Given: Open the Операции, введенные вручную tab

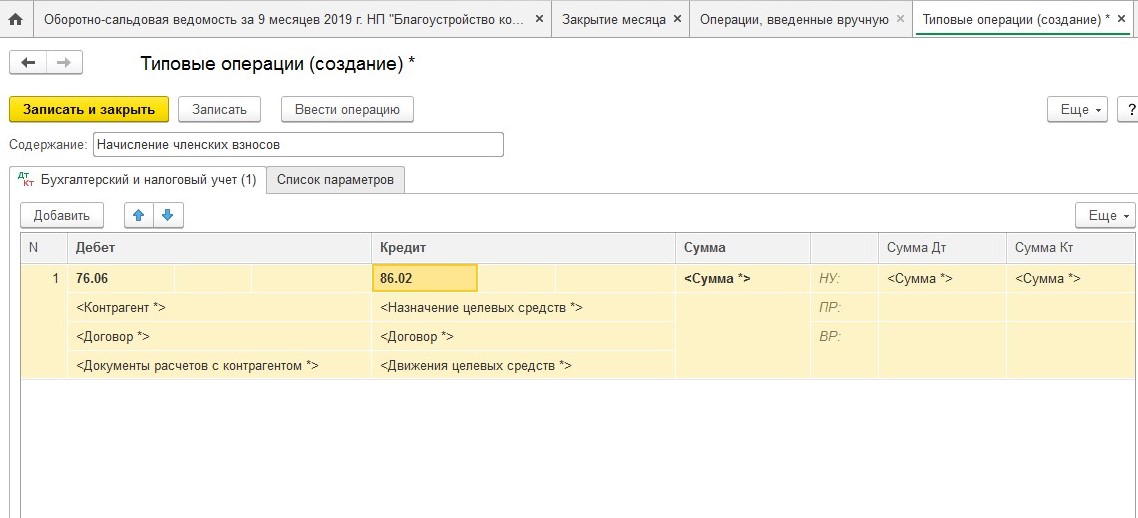Looking at the screenshot, I should [793, 19].
